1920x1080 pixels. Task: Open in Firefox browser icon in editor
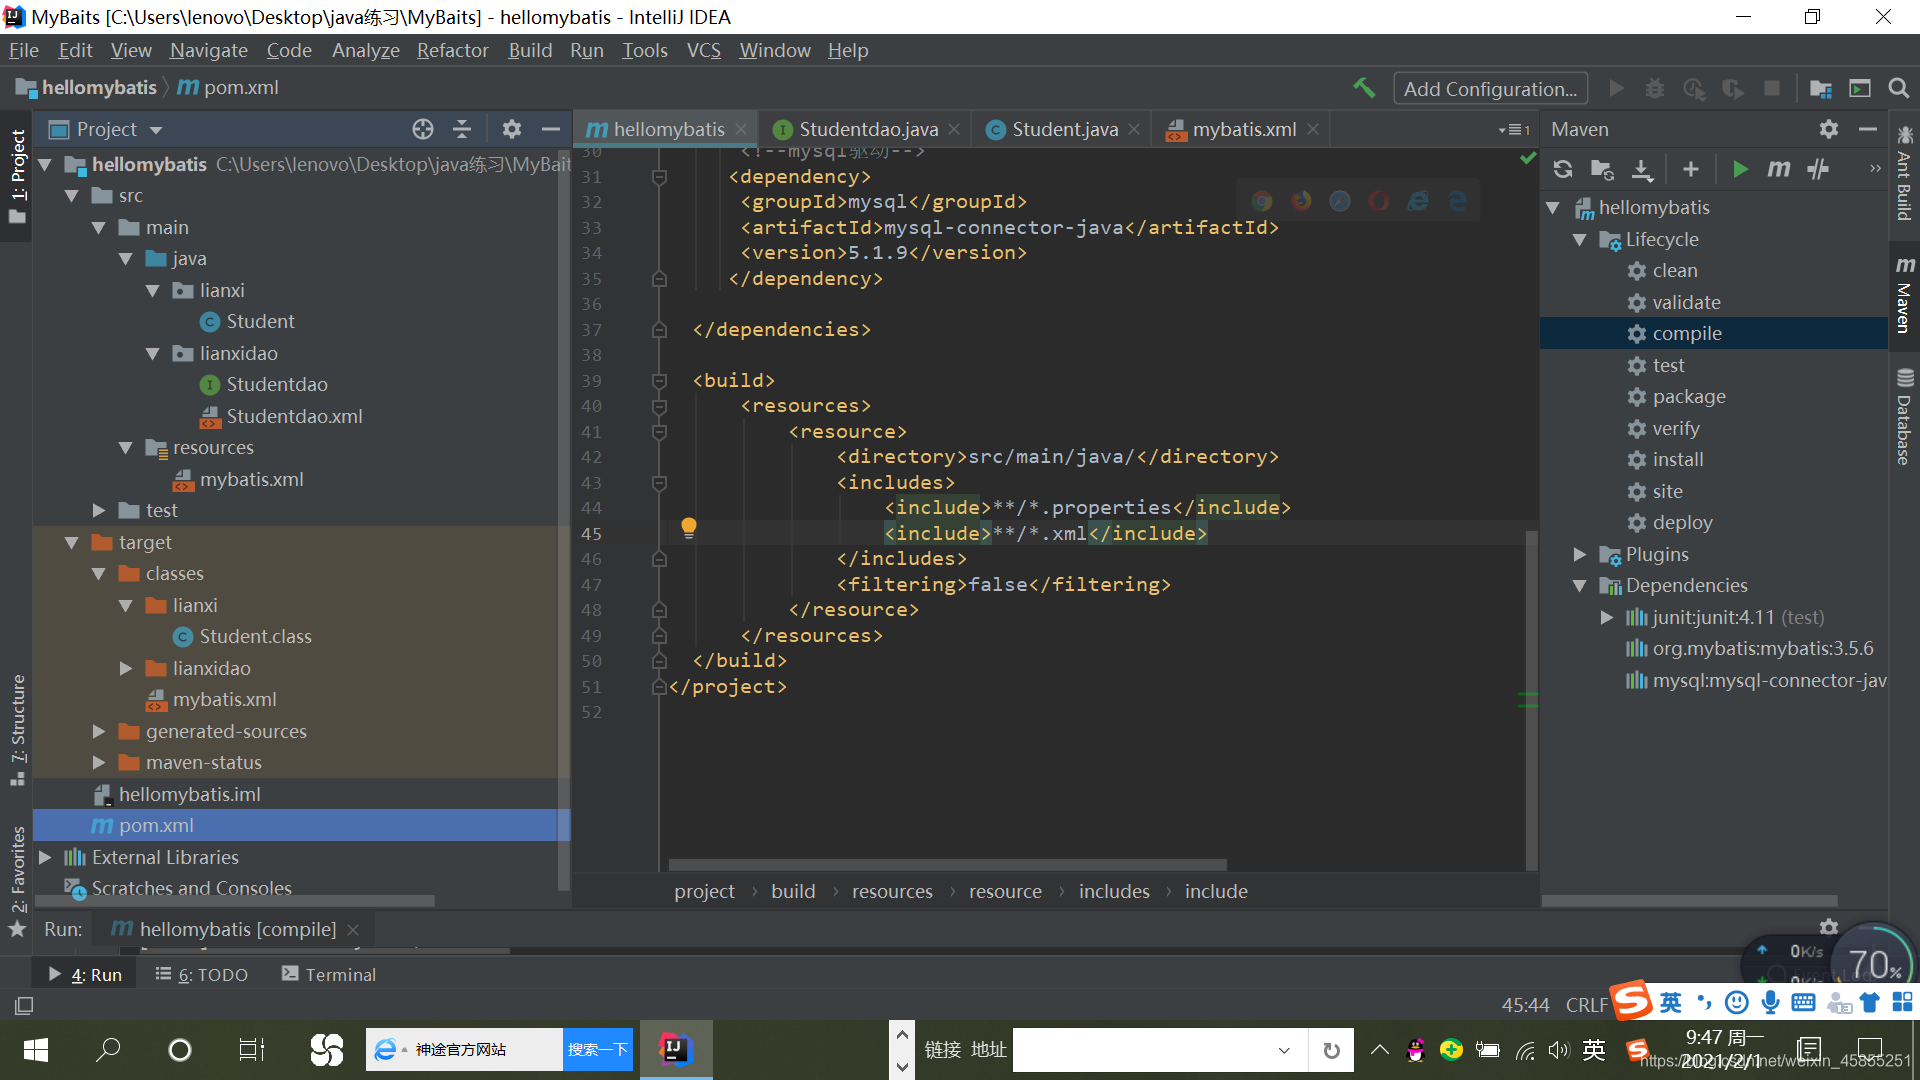pos(1301,201)
